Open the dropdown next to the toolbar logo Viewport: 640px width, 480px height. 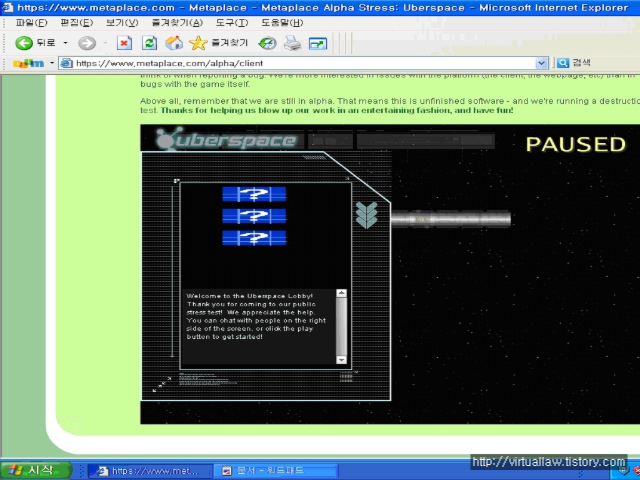[x=52, y=63]
